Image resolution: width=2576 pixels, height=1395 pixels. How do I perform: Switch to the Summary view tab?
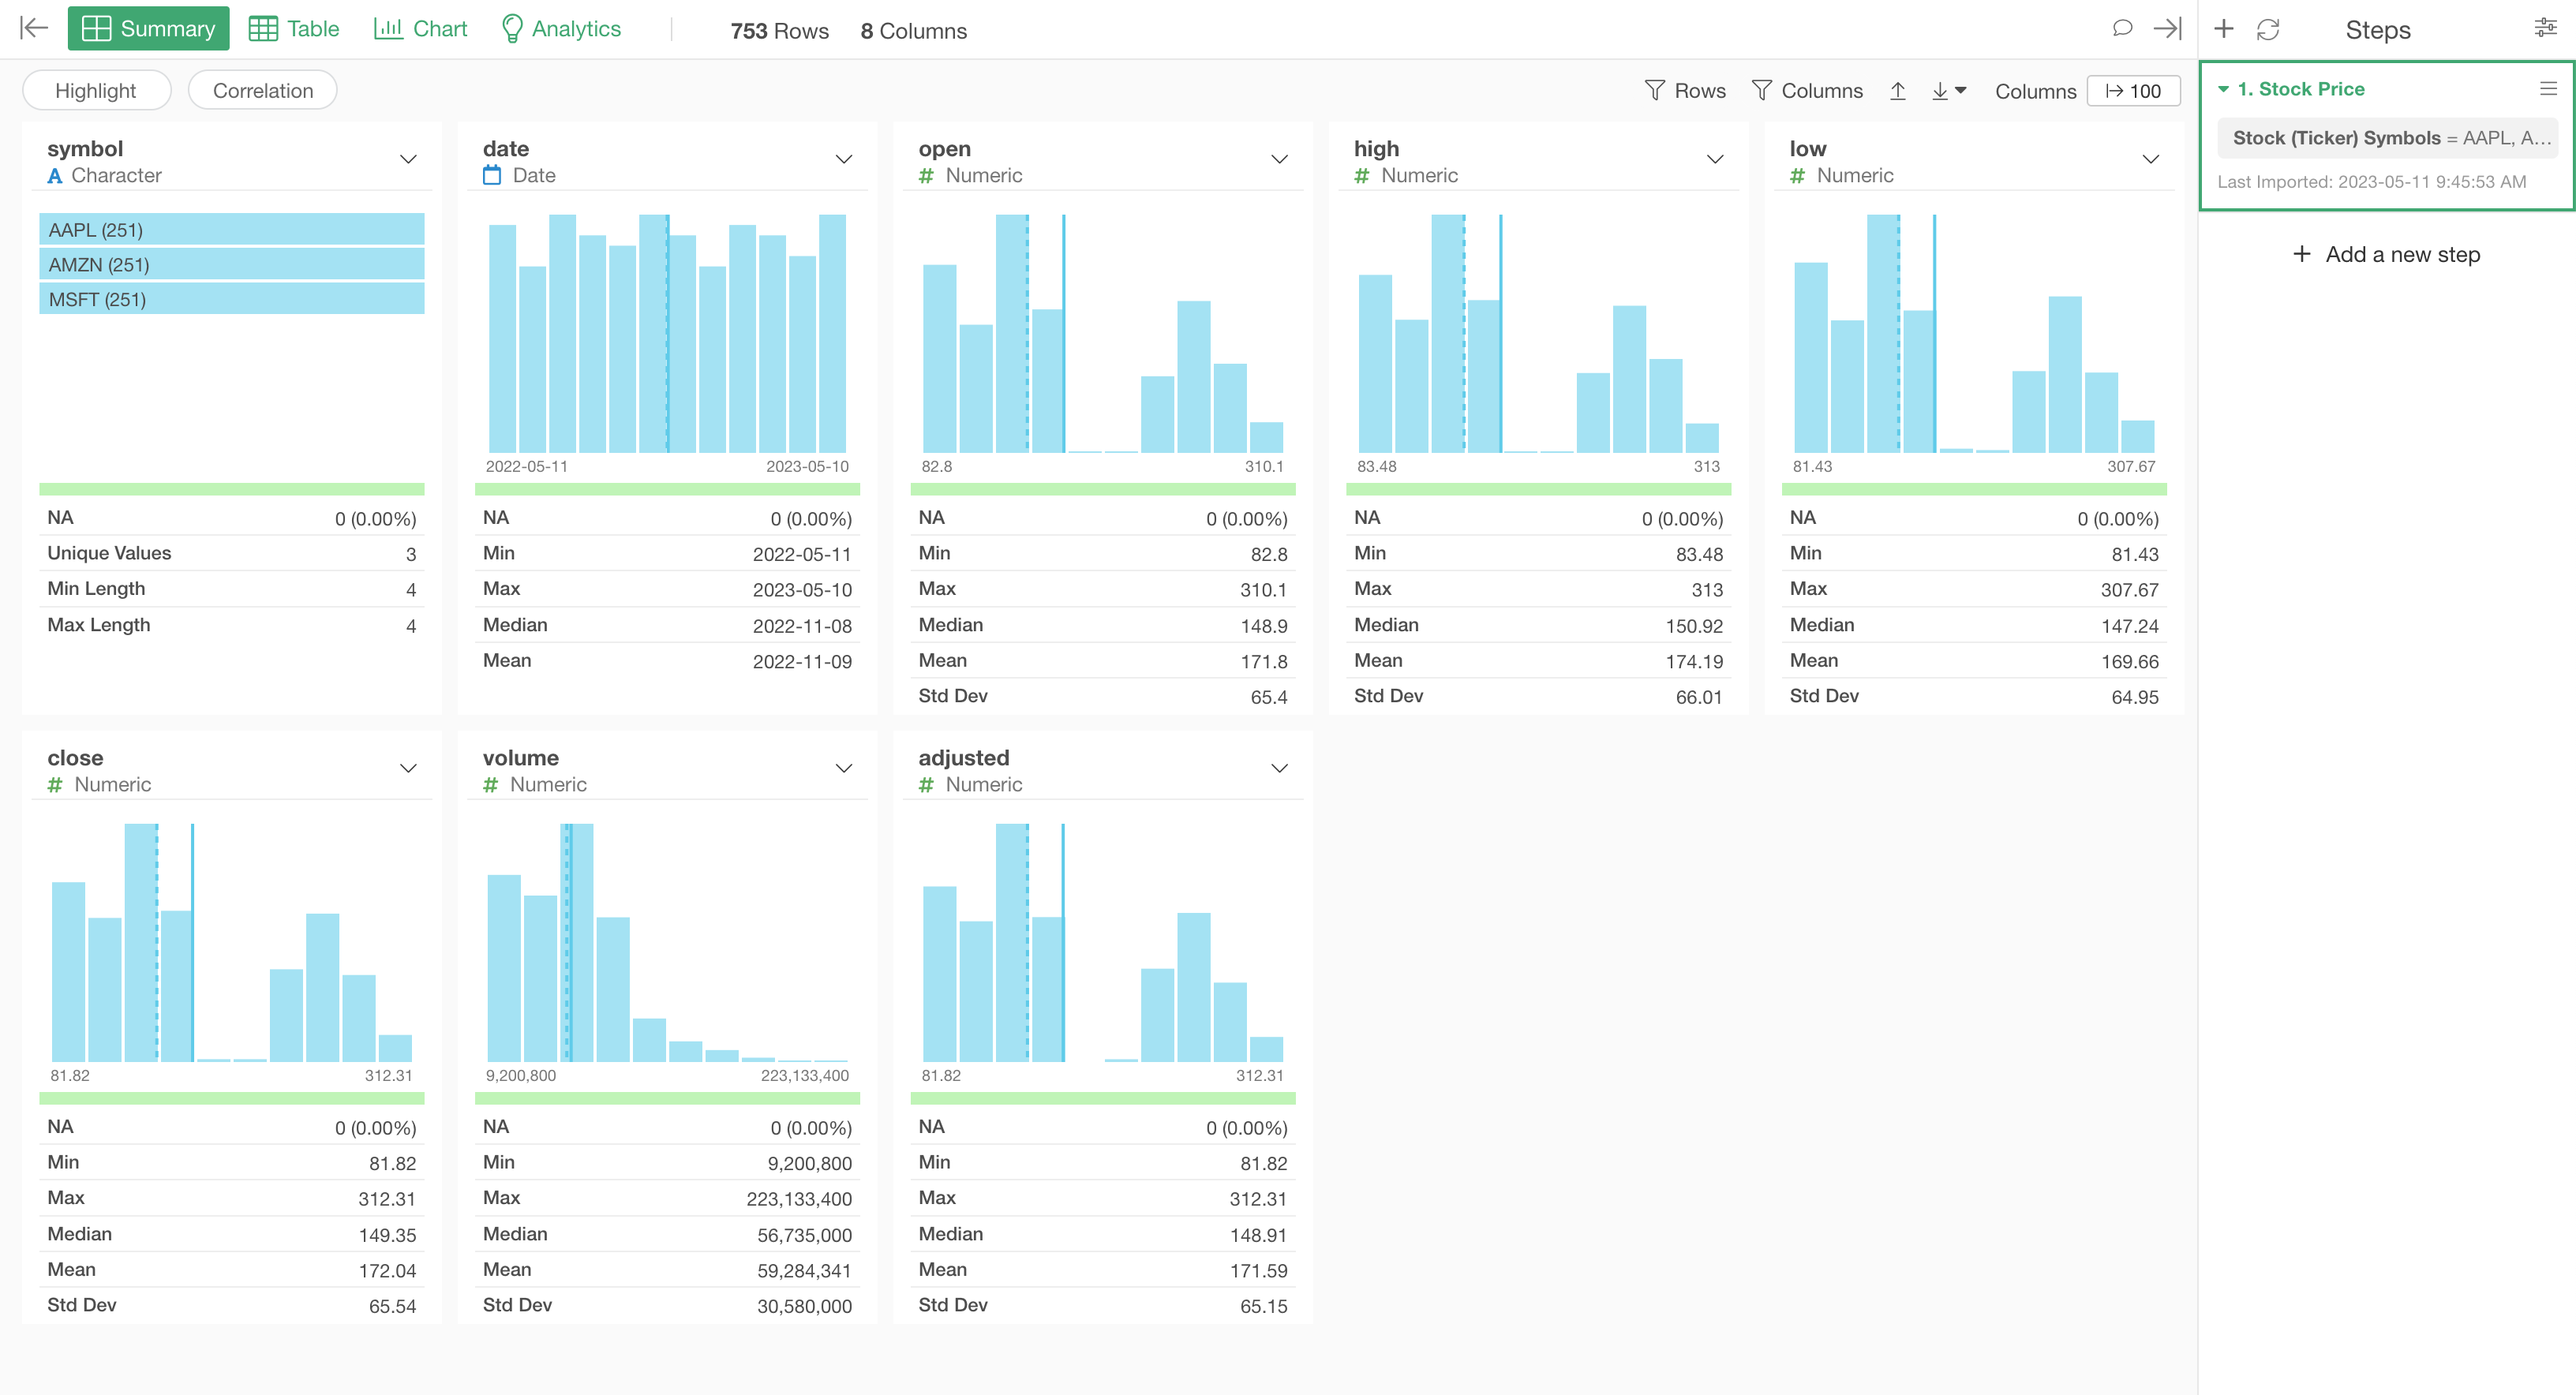(x=148, y=28)
